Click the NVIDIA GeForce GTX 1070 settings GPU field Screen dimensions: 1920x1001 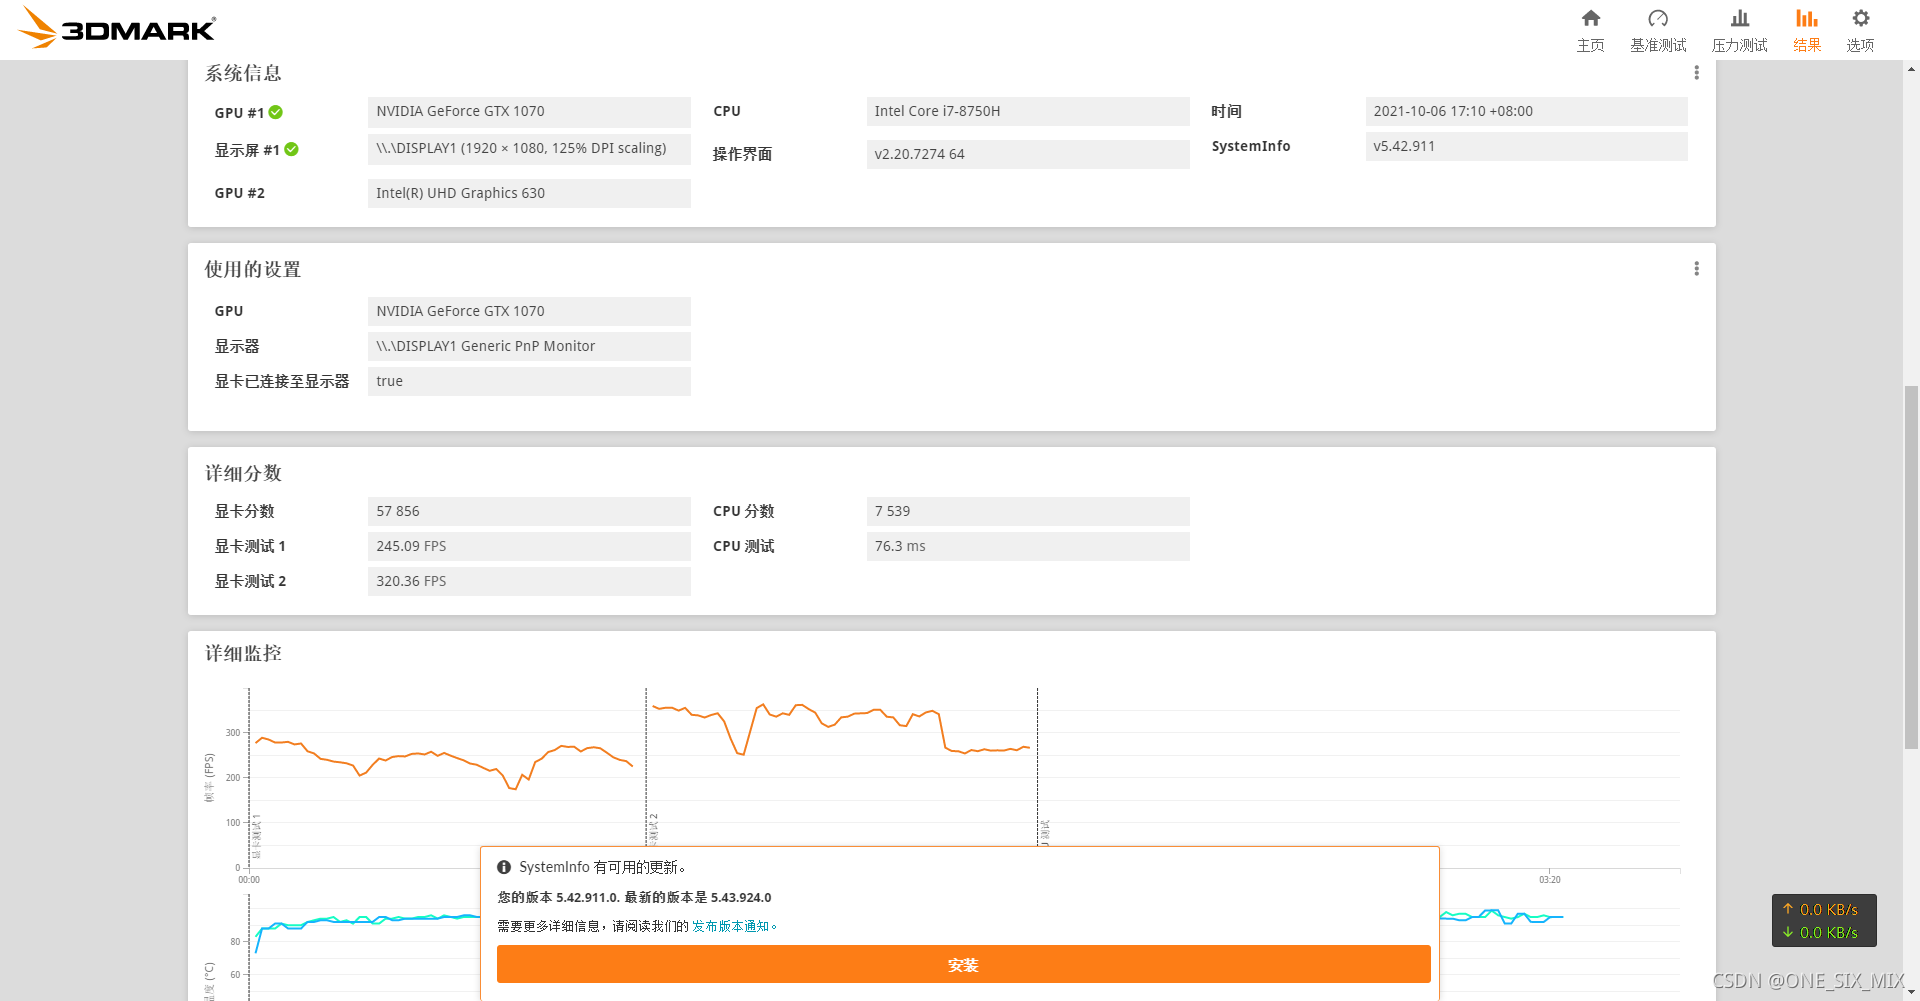[529, 311]
